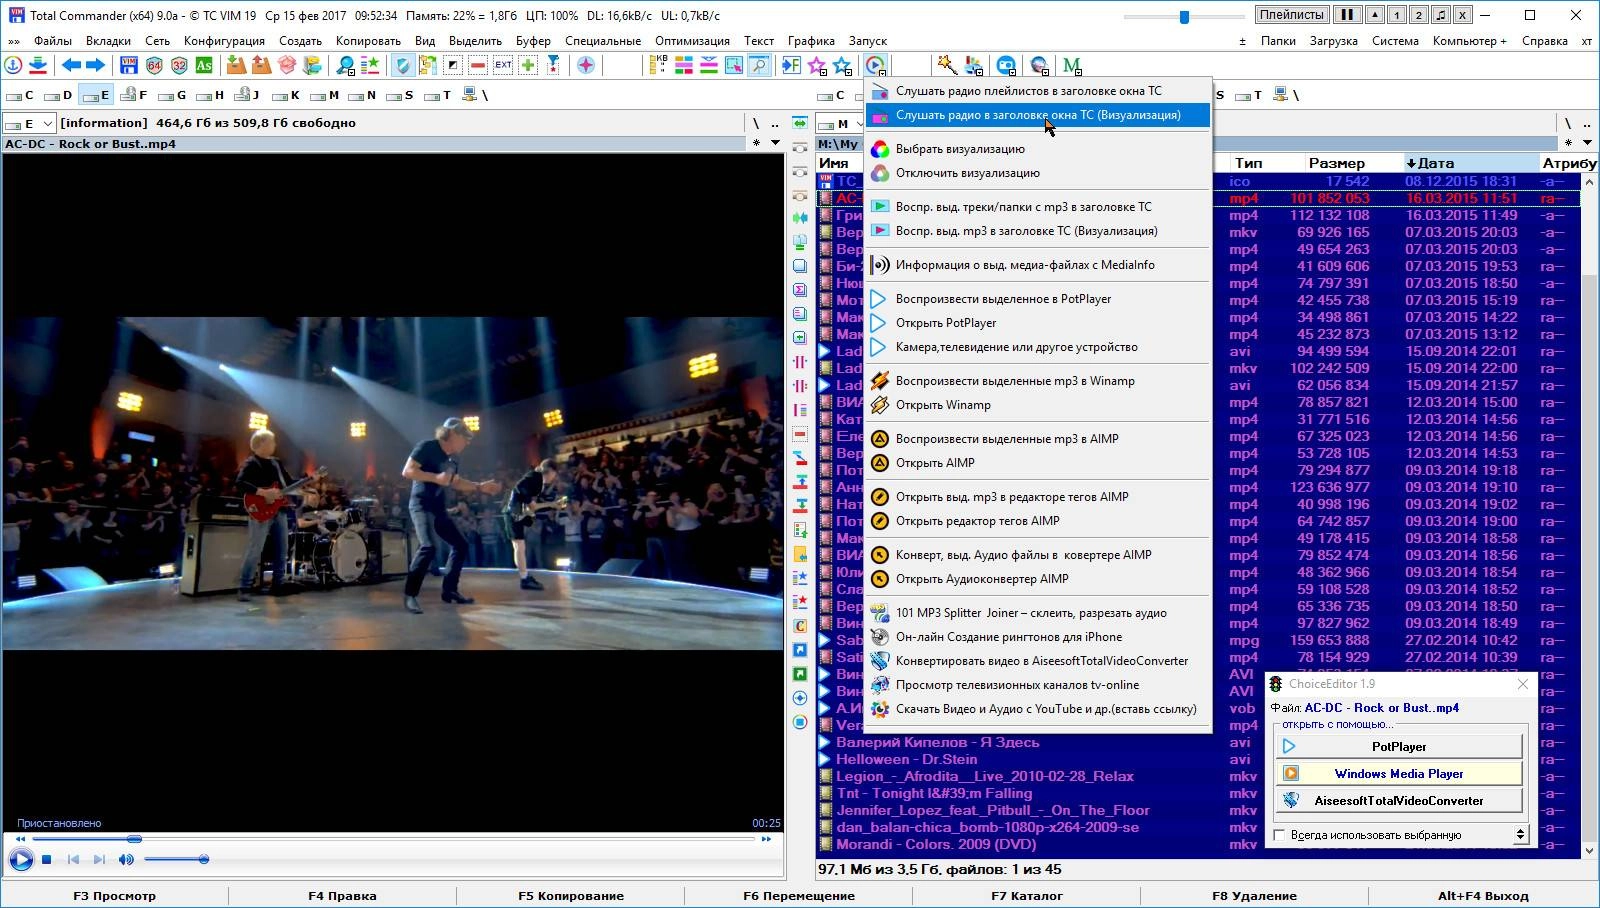Click the green M toolbar icon
The height and width of the screenshot is (908, 1600).
(1072, 65)
